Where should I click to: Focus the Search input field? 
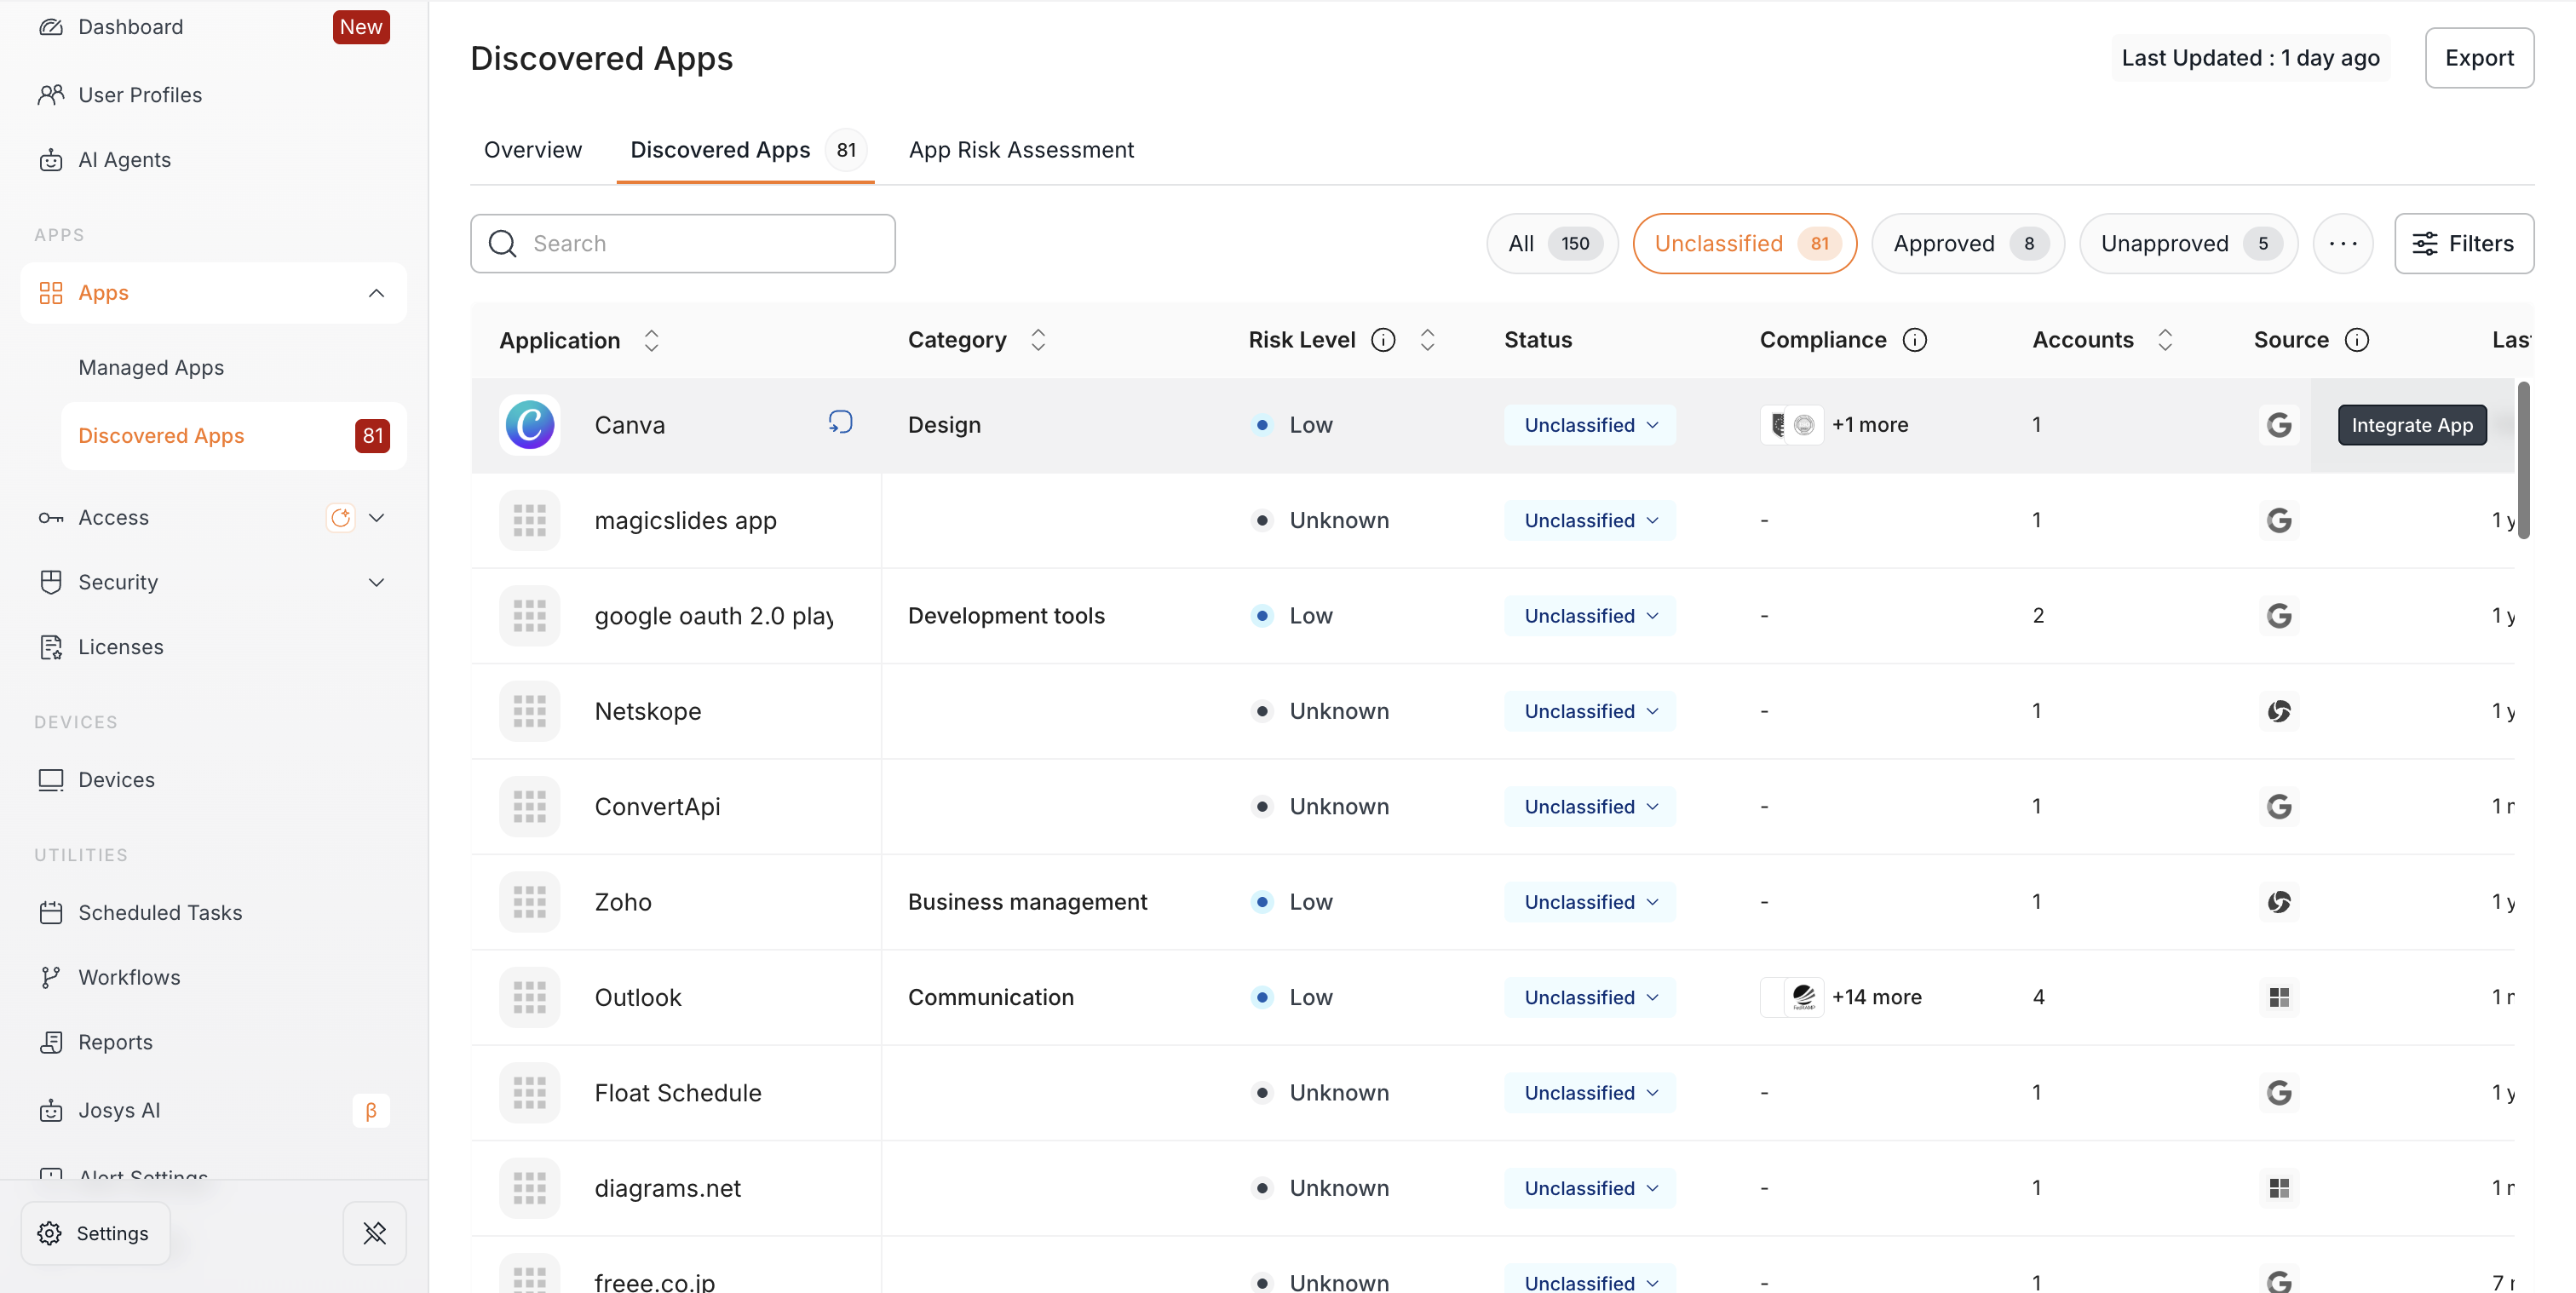683,243
